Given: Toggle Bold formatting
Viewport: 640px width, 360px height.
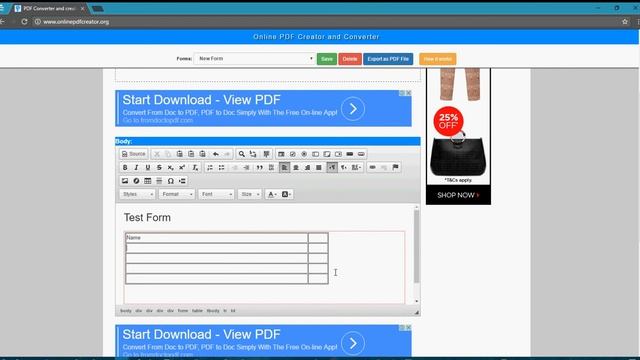Looking at the screenshot, I should click(x=125, y=167).
